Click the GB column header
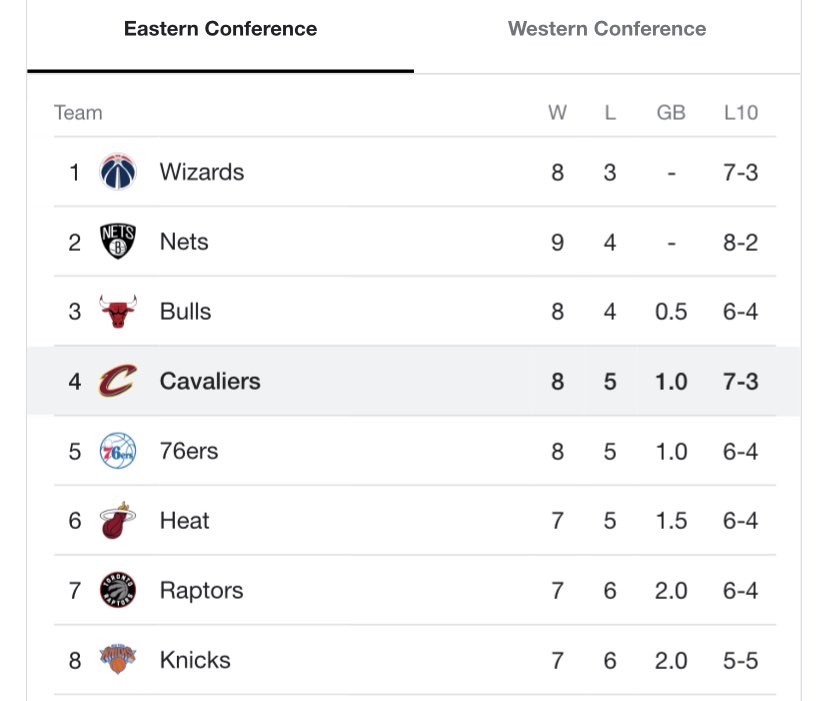 [x=671, y=113]
